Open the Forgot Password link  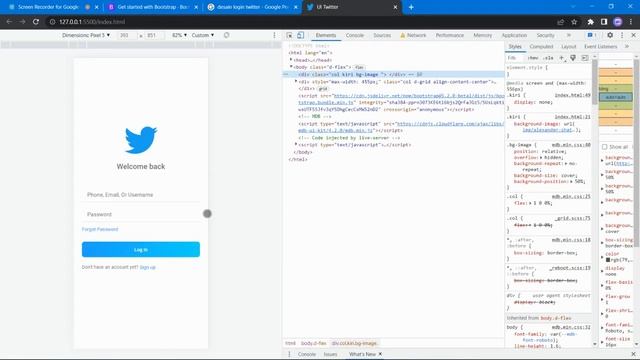[100, 229]
